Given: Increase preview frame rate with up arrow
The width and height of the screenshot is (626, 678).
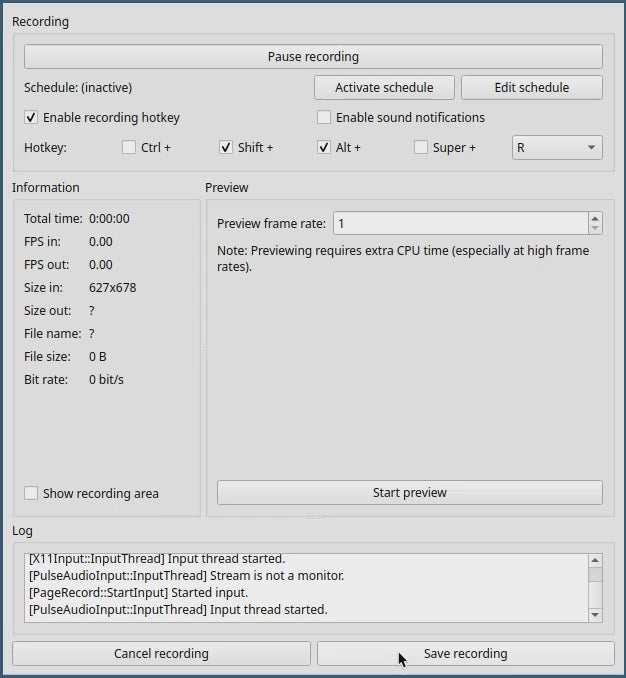Looking at the screenshot, I should (x=596, y=218).
